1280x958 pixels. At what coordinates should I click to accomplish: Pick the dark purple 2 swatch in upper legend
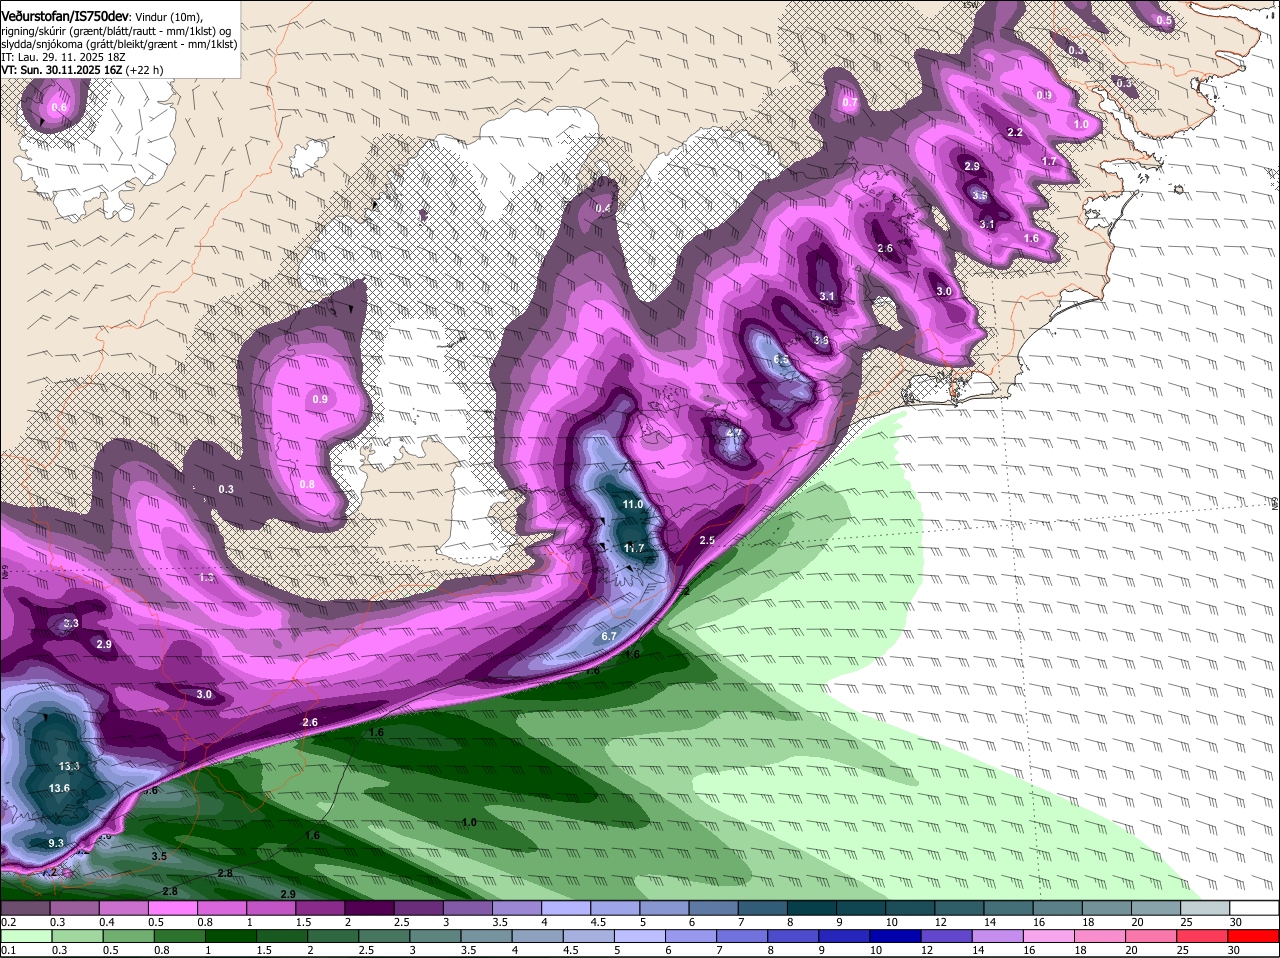tap(369, 908)
